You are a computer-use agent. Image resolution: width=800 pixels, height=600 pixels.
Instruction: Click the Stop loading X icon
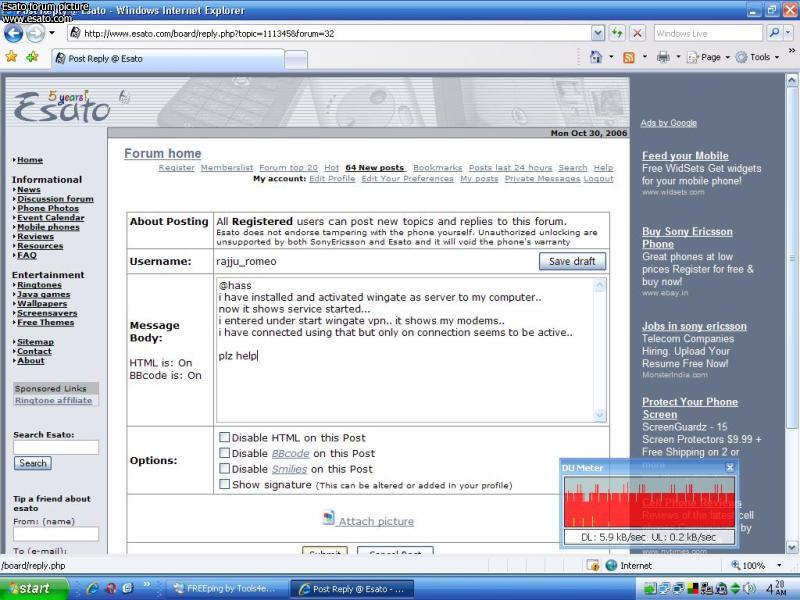[637, 33]
